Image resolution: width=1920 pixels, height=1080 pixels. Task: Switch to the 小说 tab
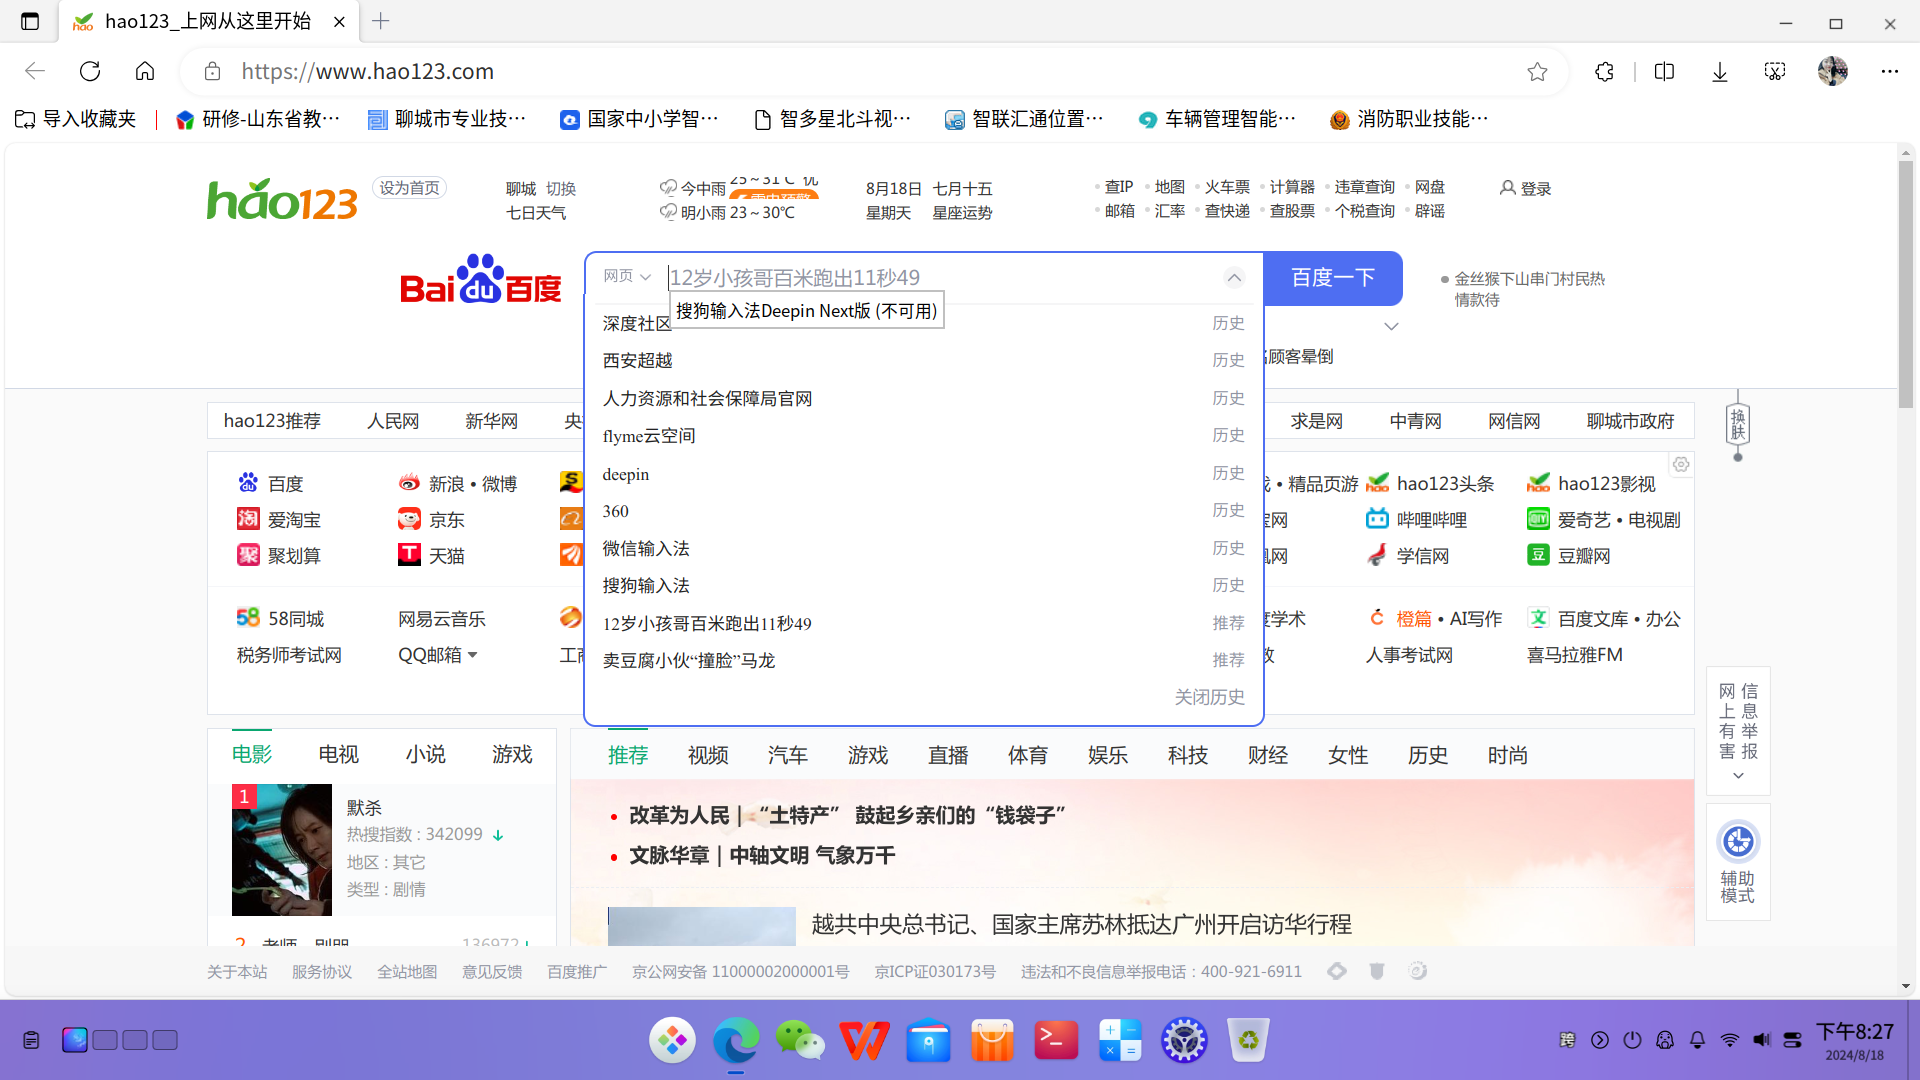click(425, 754)
